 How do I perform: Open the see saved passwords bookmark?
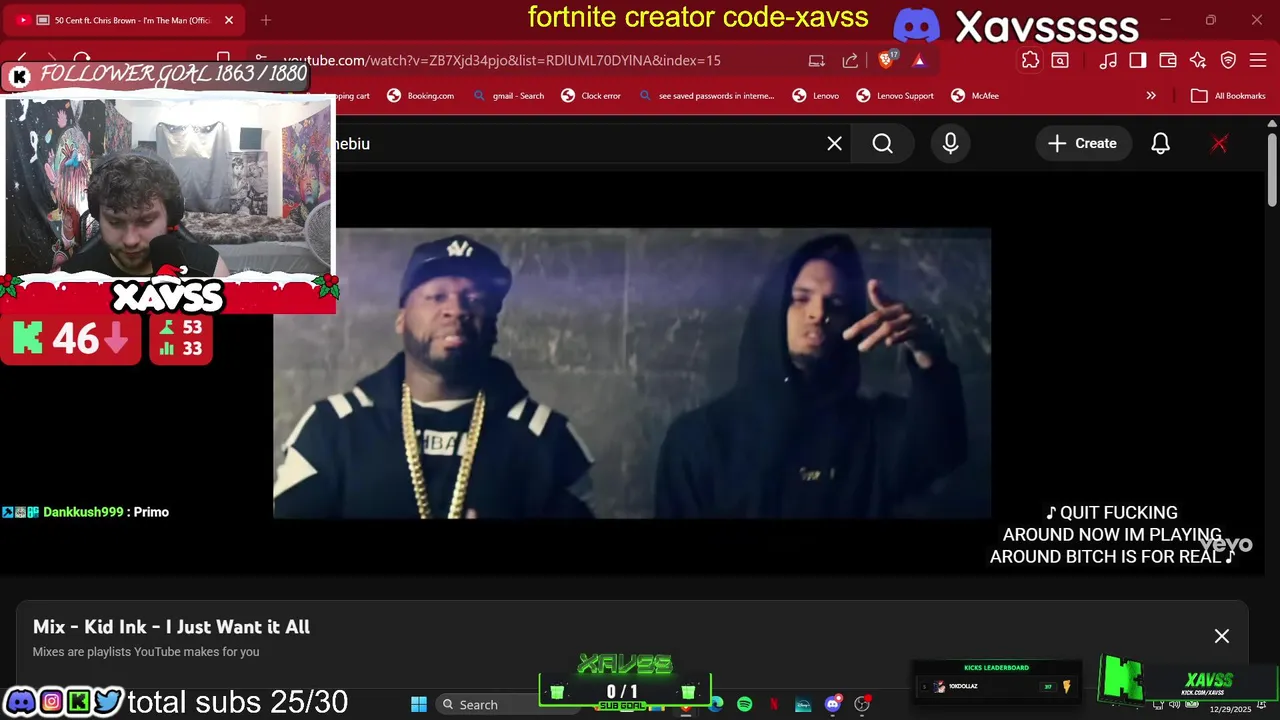[707, 96]
